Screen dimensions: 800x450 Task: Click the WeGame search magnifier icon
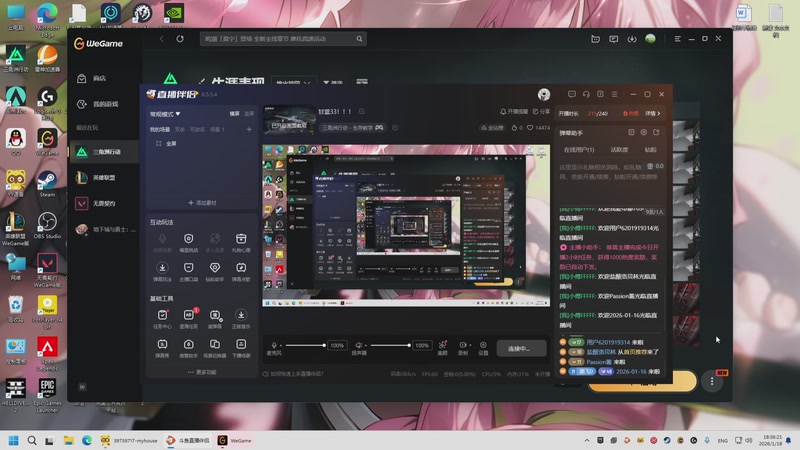[x=359, y=39]
